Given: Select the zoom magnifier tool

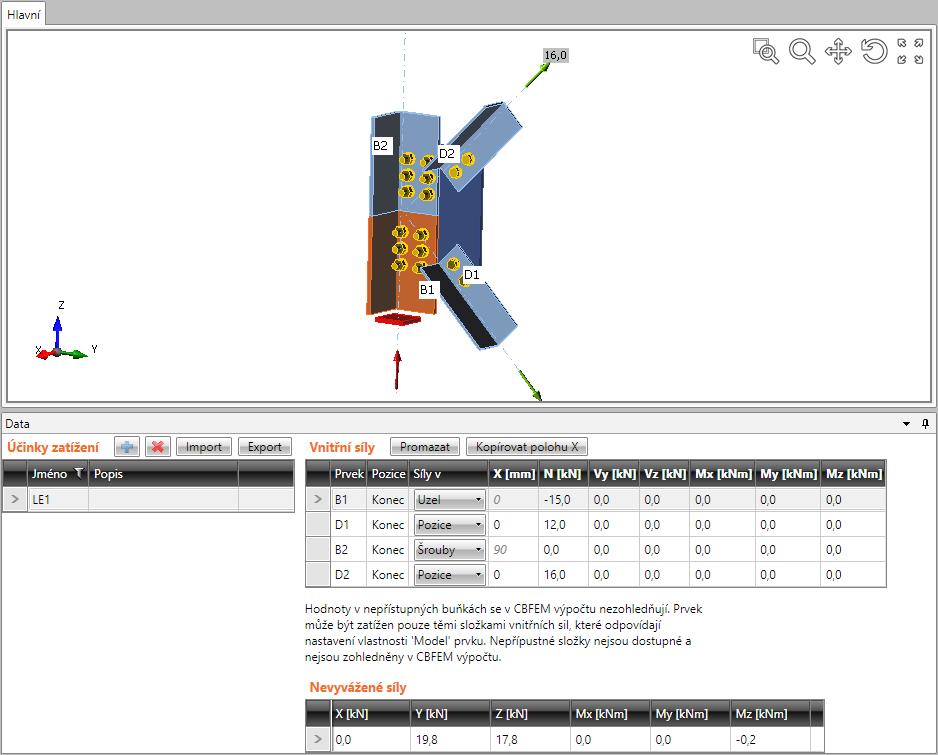Looking at the screenshot, I should pos(802,51).
